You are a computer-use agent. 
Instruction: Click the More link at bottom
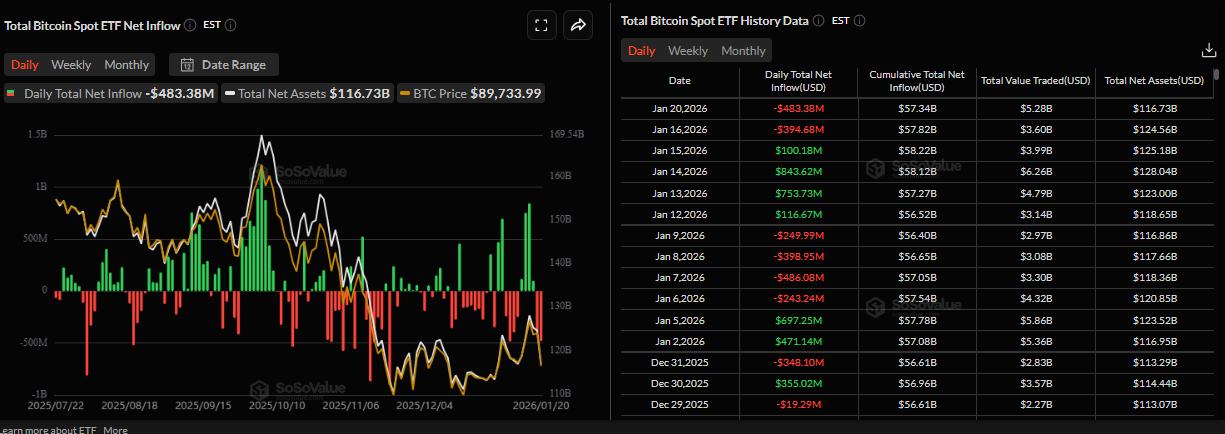115,429
